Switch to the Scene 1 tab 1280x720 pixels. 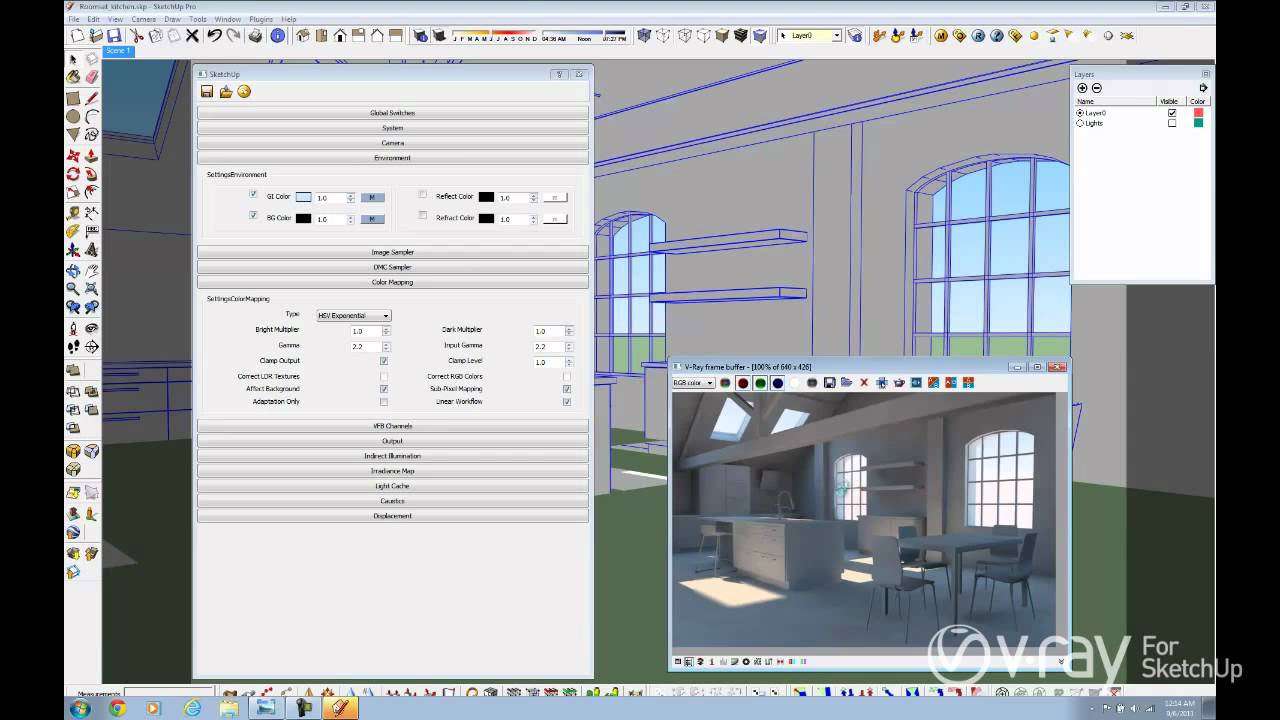click(x=117, y=50)
